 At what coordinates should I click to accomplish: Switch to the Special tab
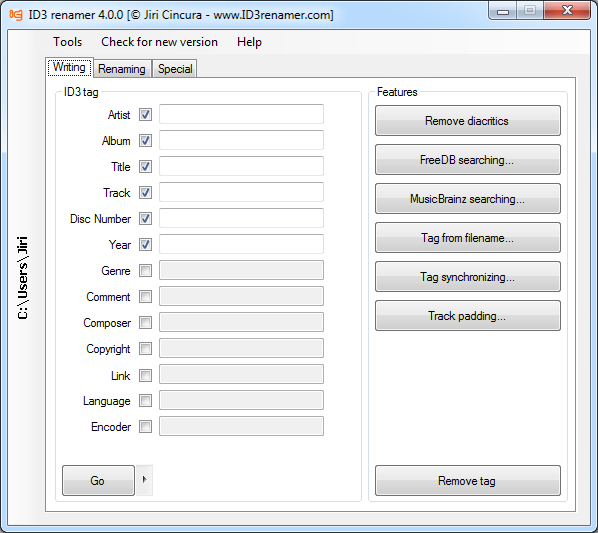175,69
